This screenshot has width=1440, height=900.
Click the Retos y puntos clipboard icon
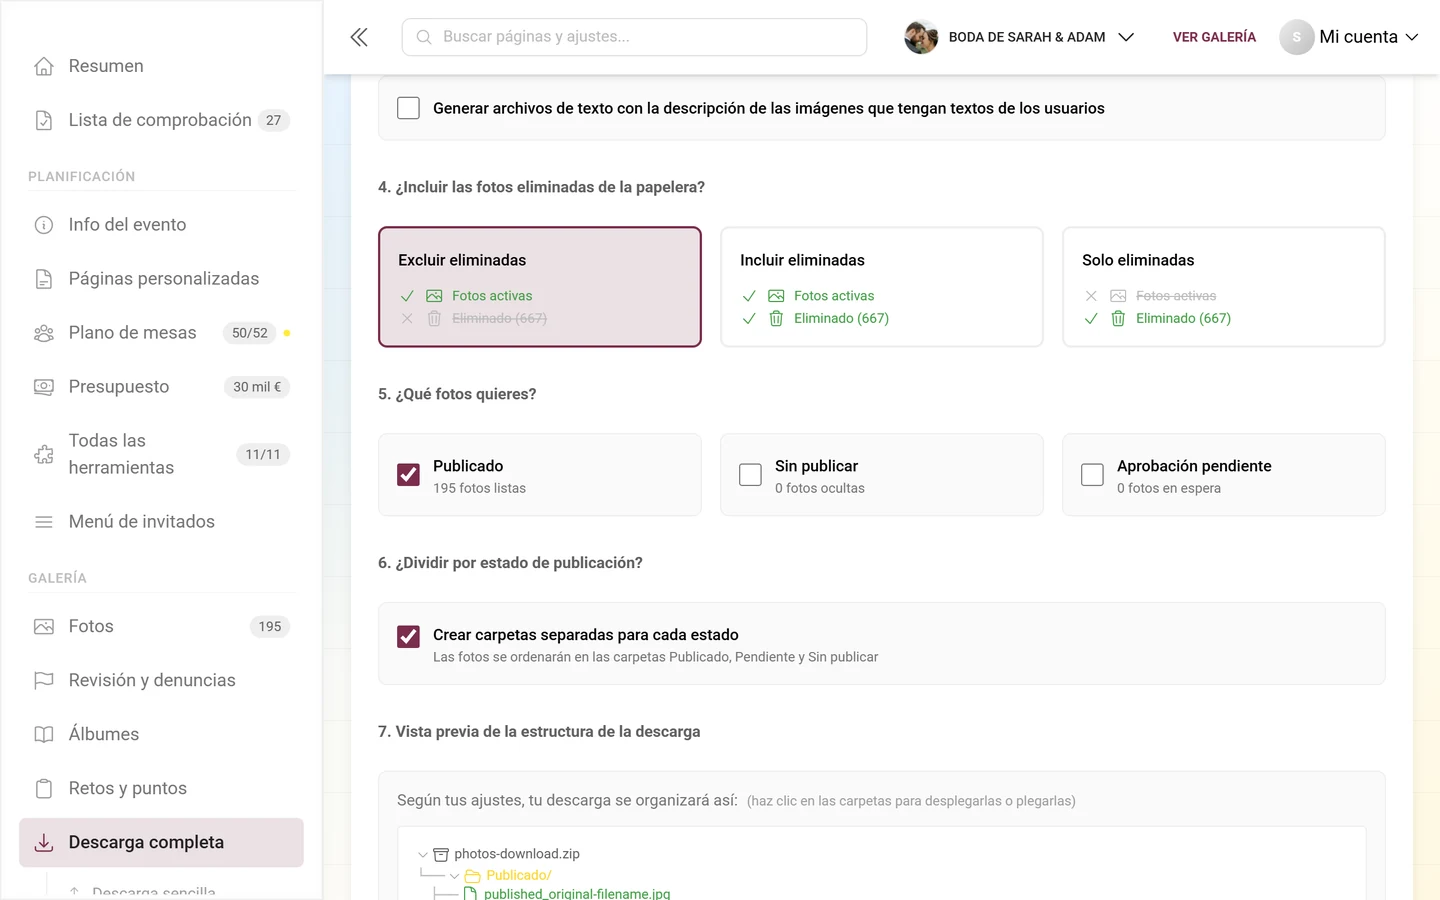[44, 789]
